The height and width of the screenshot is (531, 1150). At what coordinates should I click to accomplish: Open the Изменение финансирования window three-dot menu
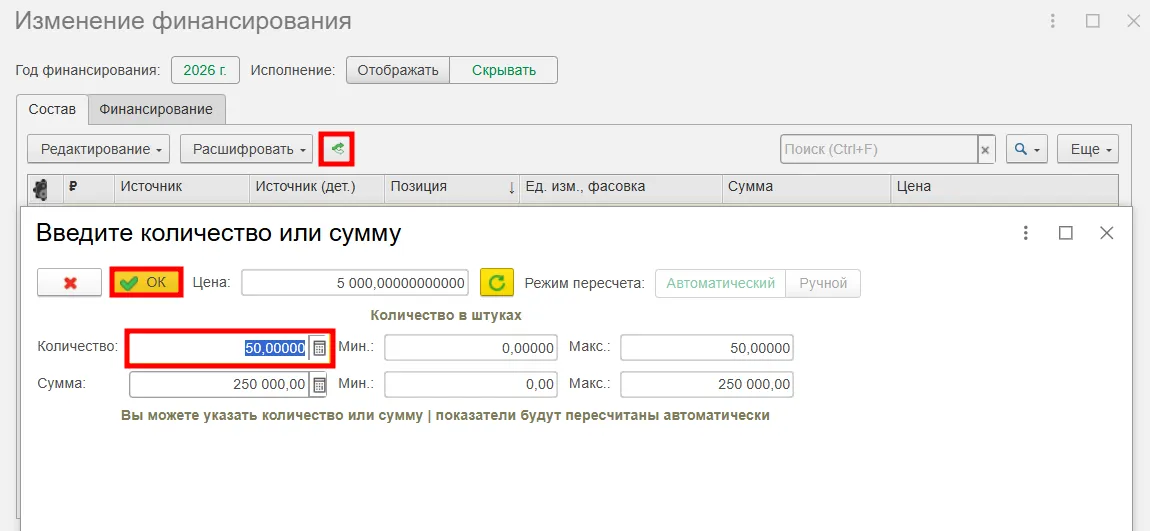pyautogui.click(x=1052, y=21)
